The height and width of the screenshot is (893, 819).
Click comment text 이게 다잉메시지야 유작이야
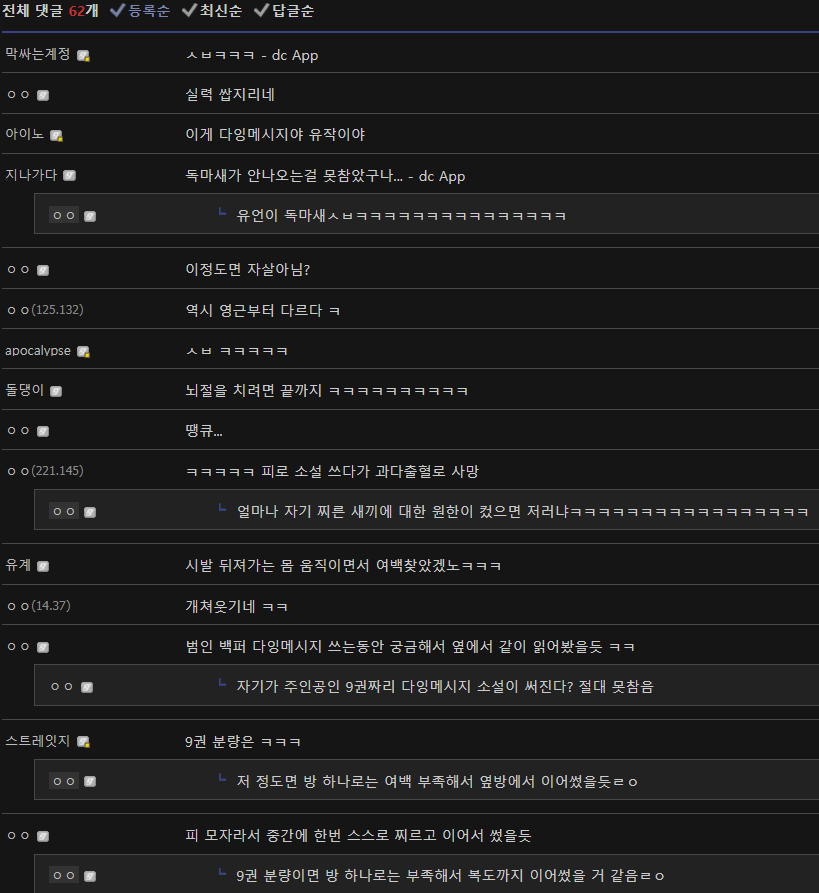pyautogui.click(x=275, y=135)
